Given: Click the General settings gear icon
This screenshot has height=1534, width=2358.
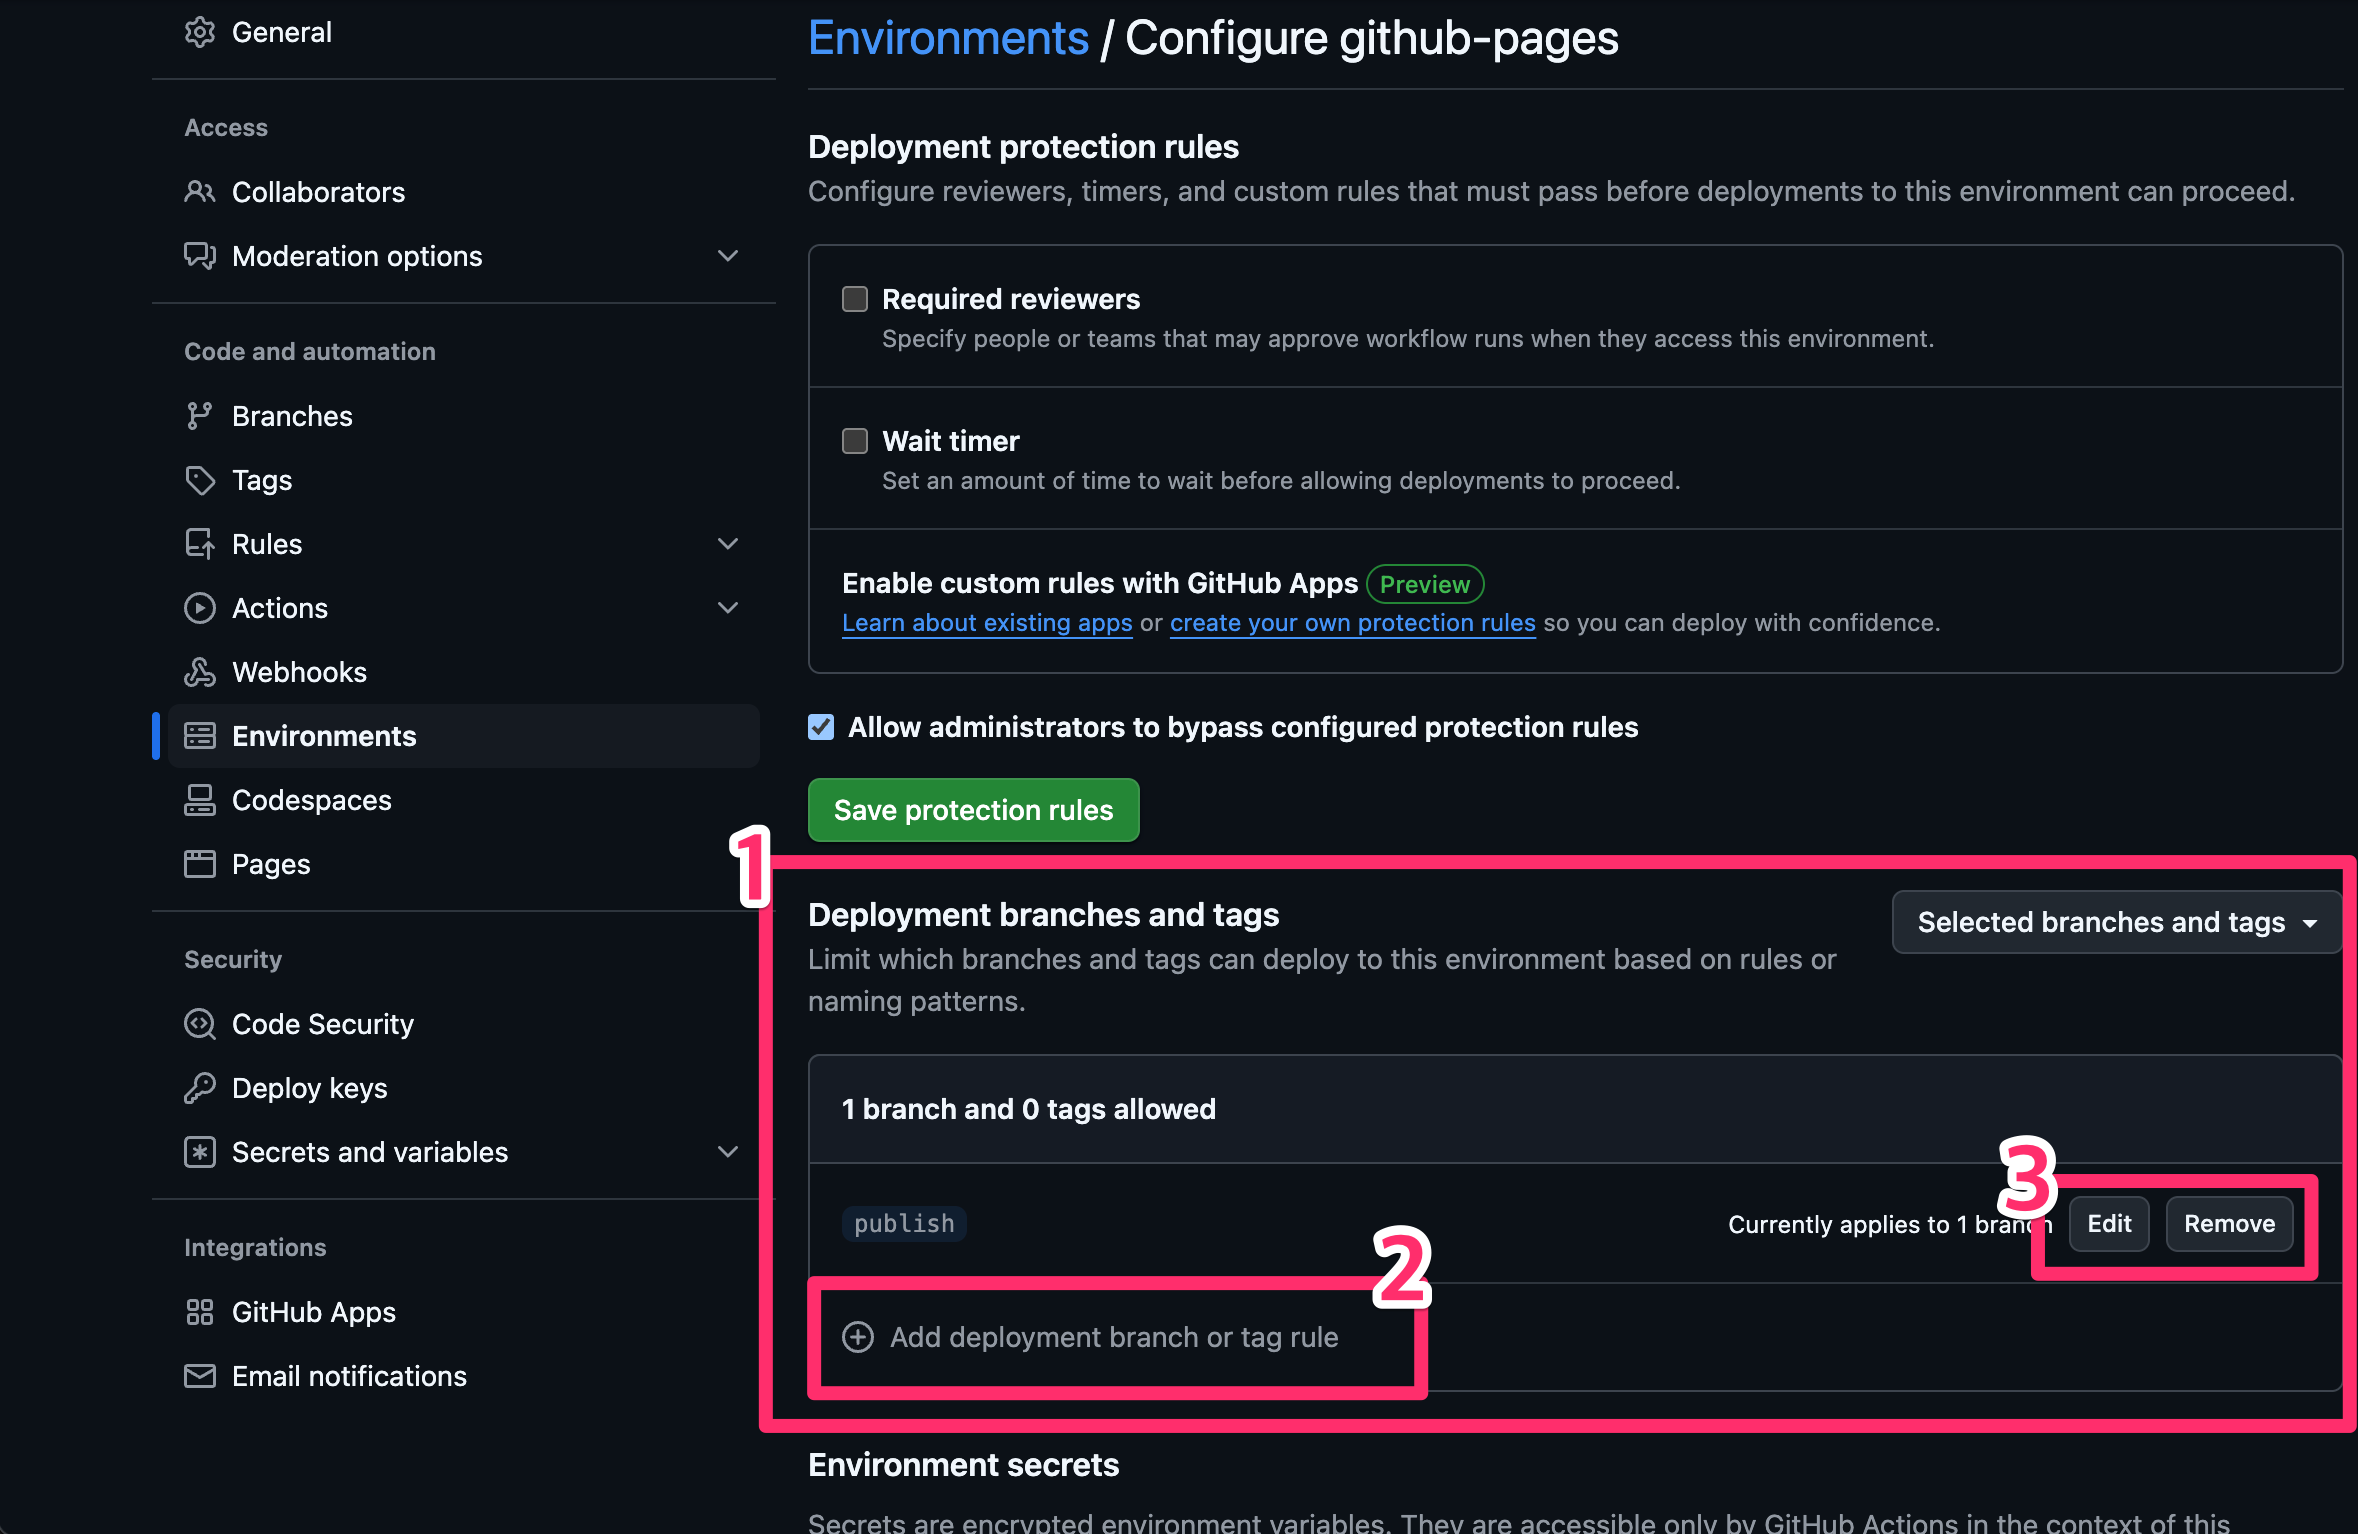Looking at the screenshot, I should coord(200,31).
